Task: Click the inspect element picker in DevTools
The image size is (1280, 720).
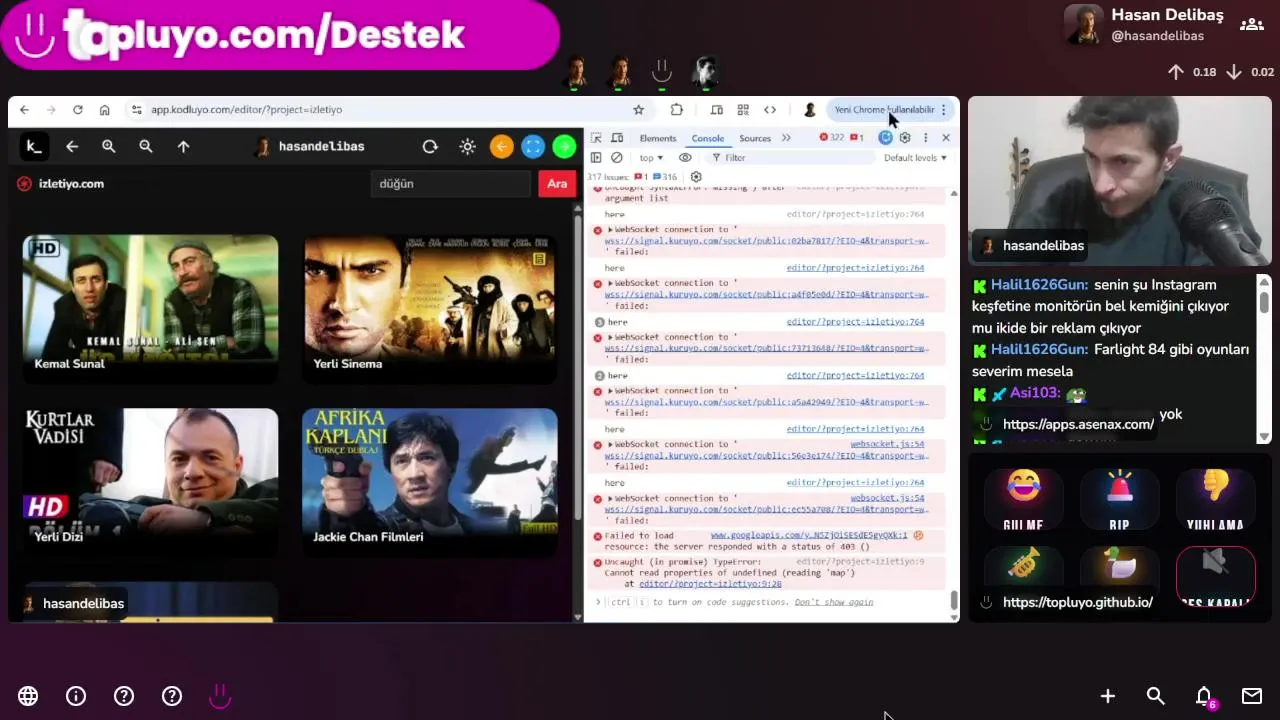Action: pyautogui.click(x=597, y=138)
